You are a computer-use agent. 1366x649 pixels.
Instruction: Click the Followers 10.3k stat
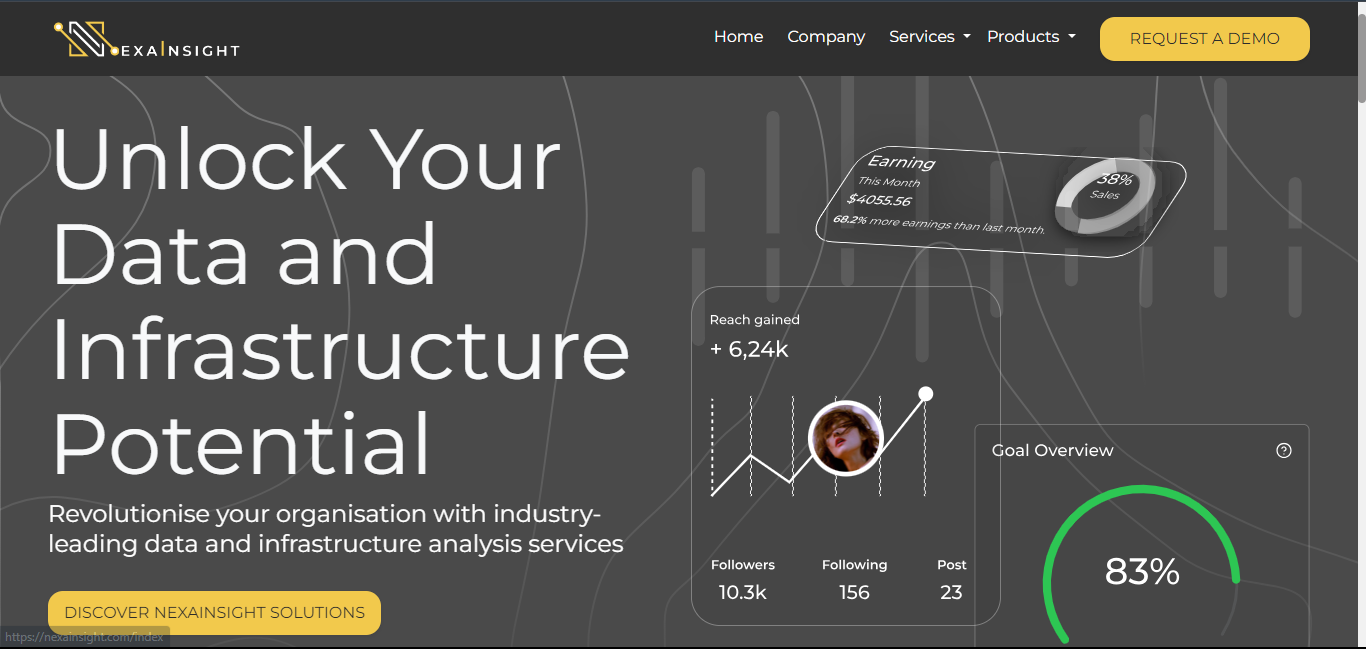click(742, 580)
